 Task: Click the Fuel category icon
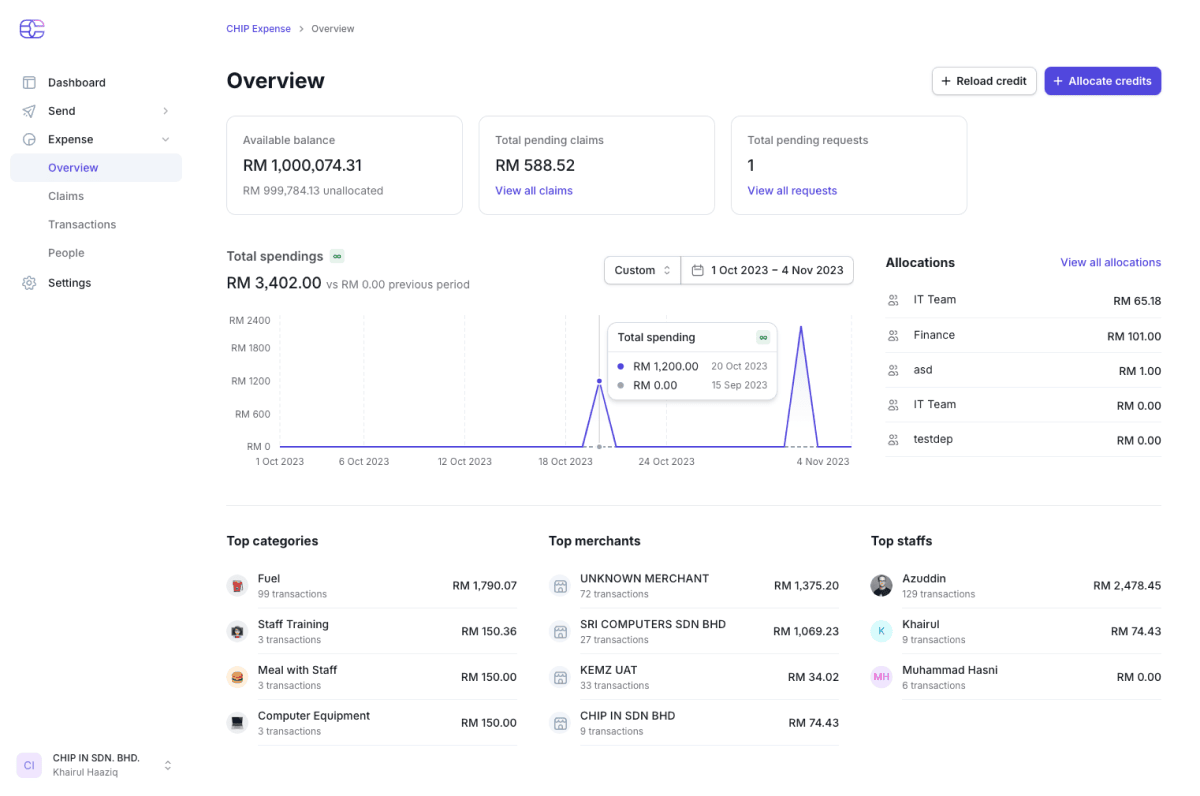coord(237,586)
